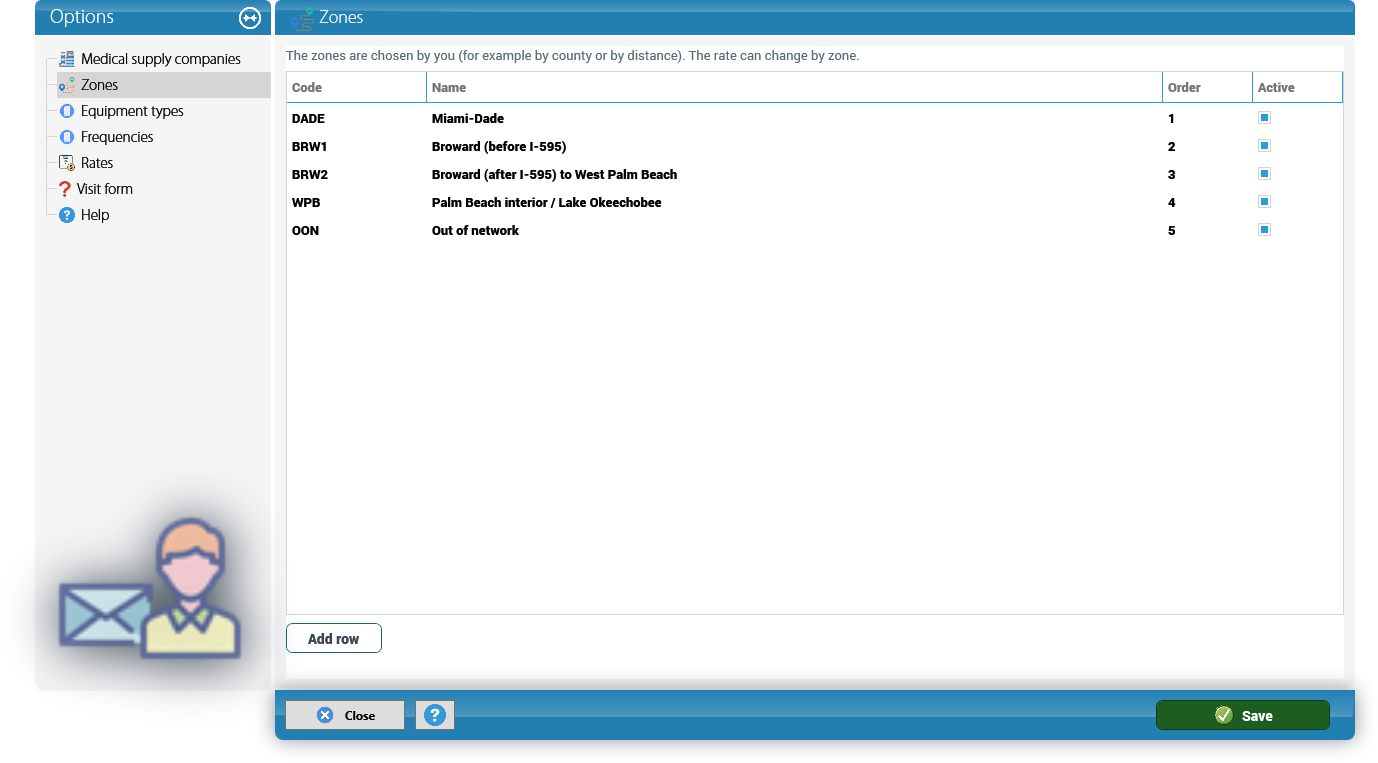Close the Zones dialog
This screenshot has height=763, width=1378.
coord(345,715)
